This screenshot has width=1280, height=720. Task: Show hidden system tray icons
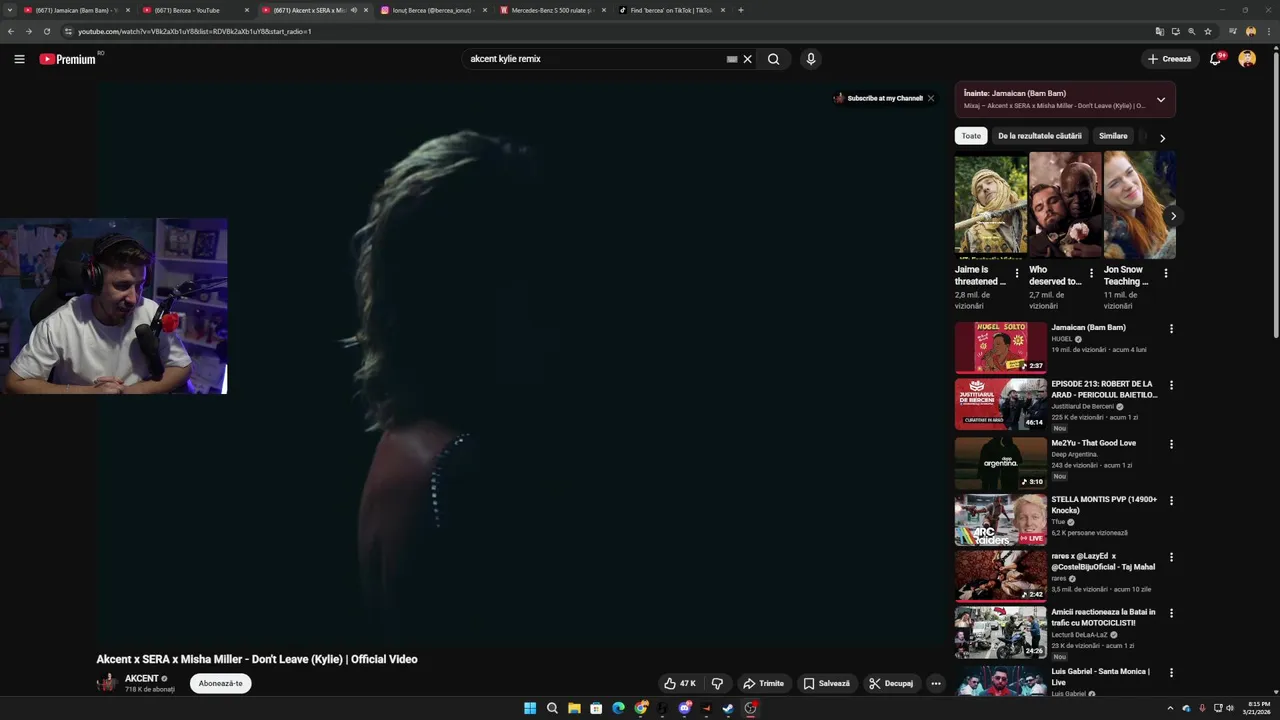point(1171,709)
